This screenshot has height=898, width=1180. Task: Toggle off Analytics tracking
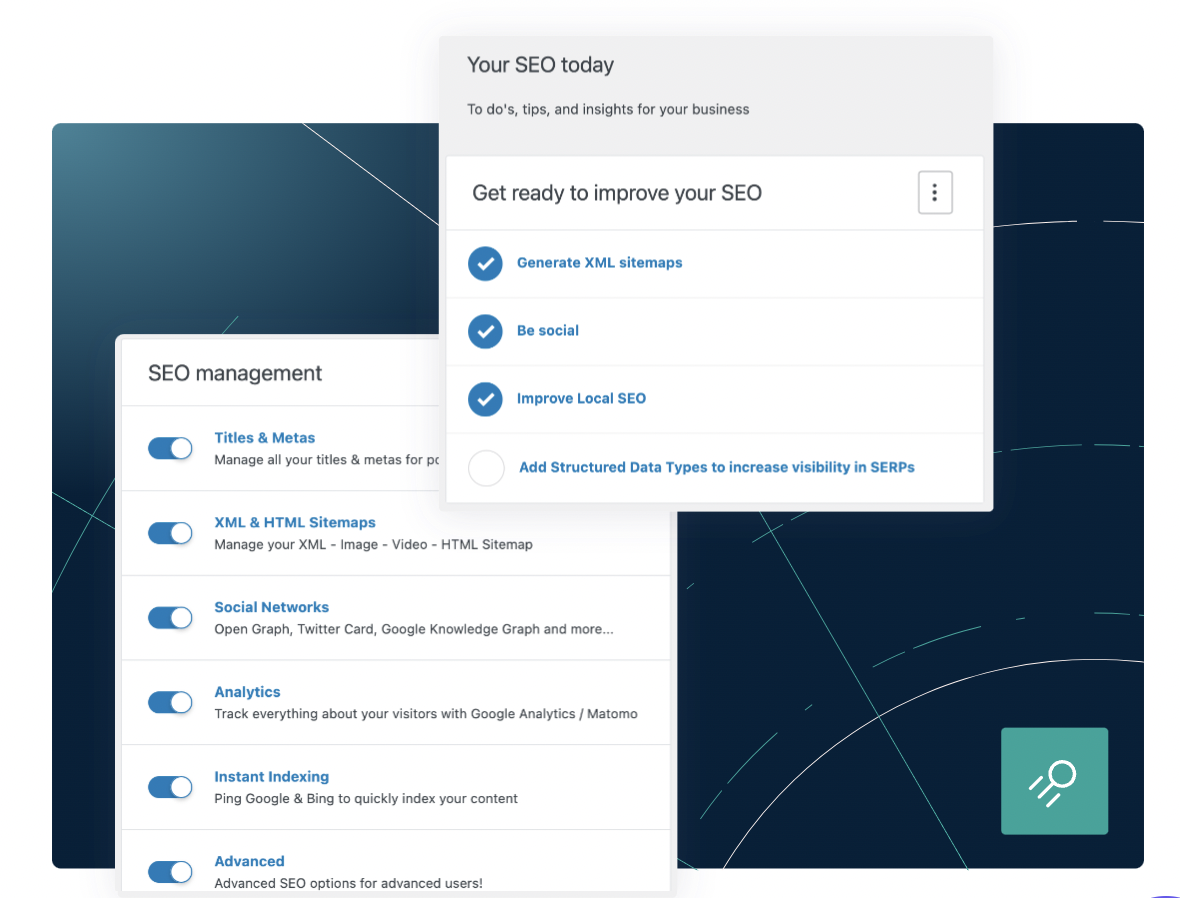[x=170, y=702]
